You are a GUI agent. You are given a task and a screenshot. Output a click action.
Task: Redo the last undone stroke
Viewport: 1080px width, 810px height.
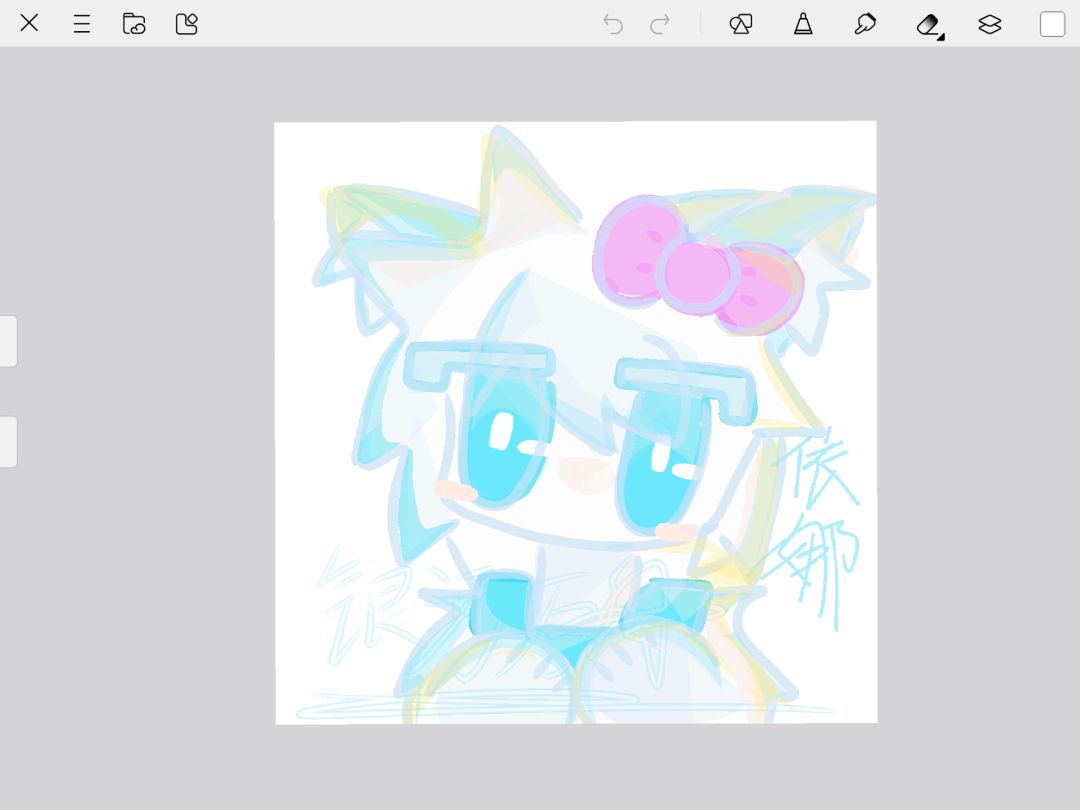coord(660,24)
